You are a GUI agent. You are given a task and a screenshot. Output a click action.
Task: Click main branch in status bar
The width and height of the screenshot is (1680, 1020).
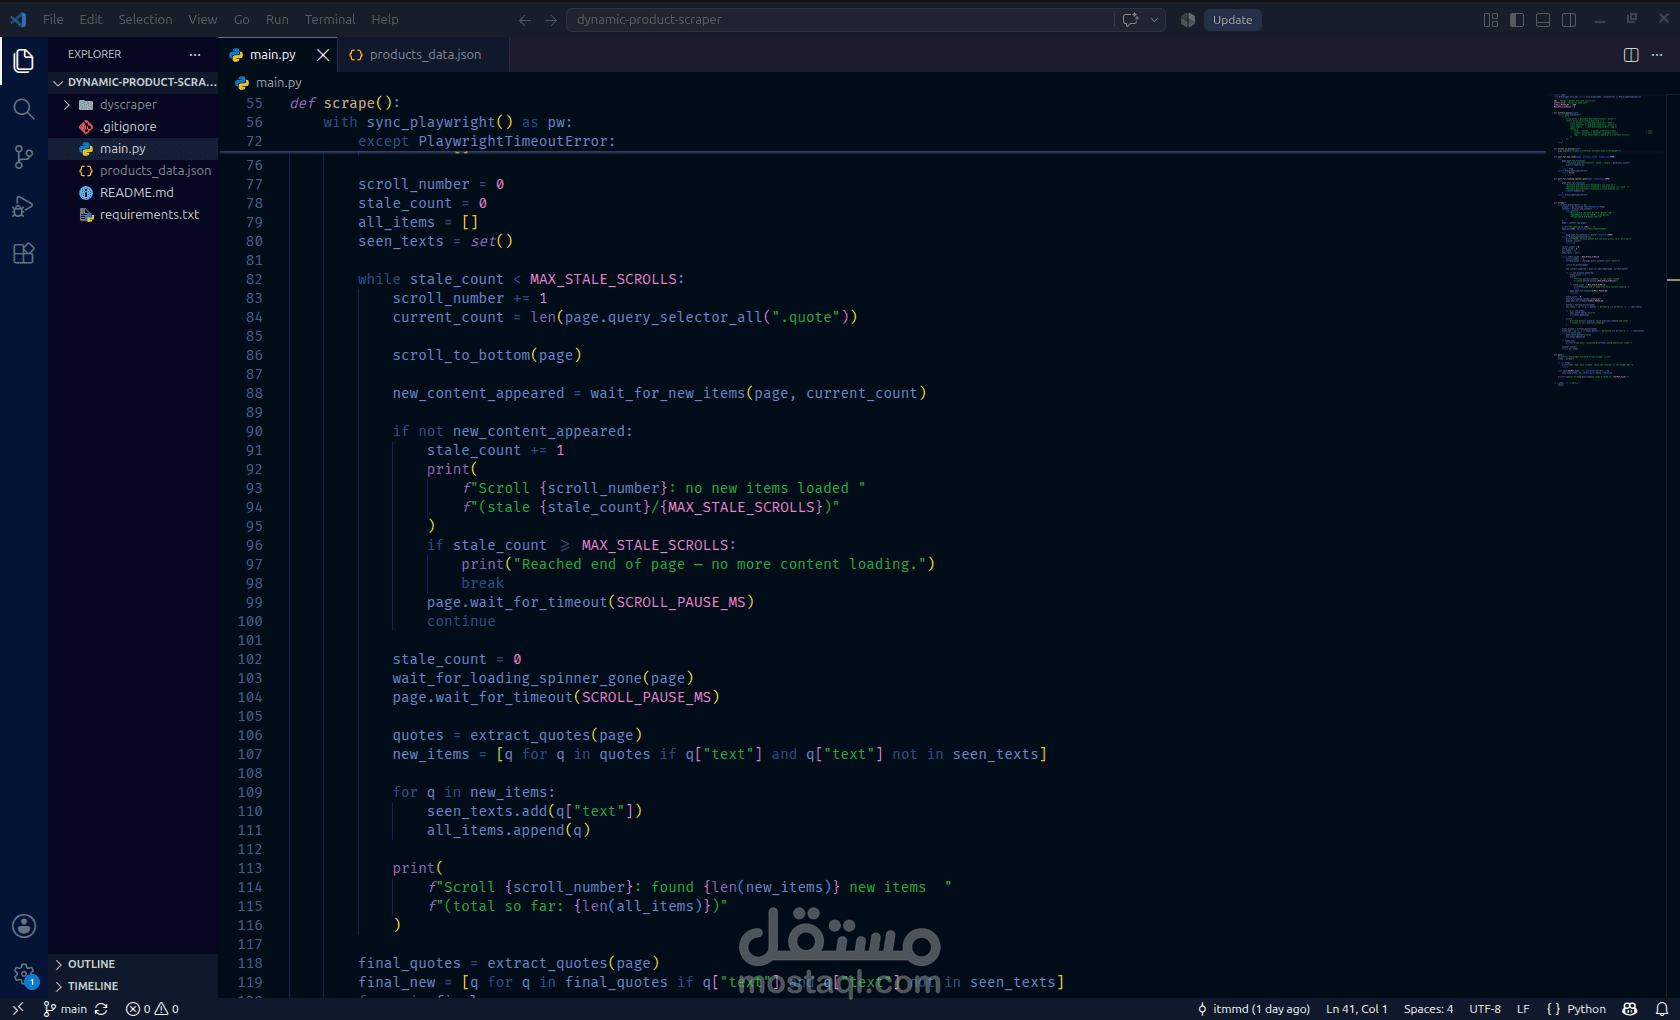(65, 1009)
